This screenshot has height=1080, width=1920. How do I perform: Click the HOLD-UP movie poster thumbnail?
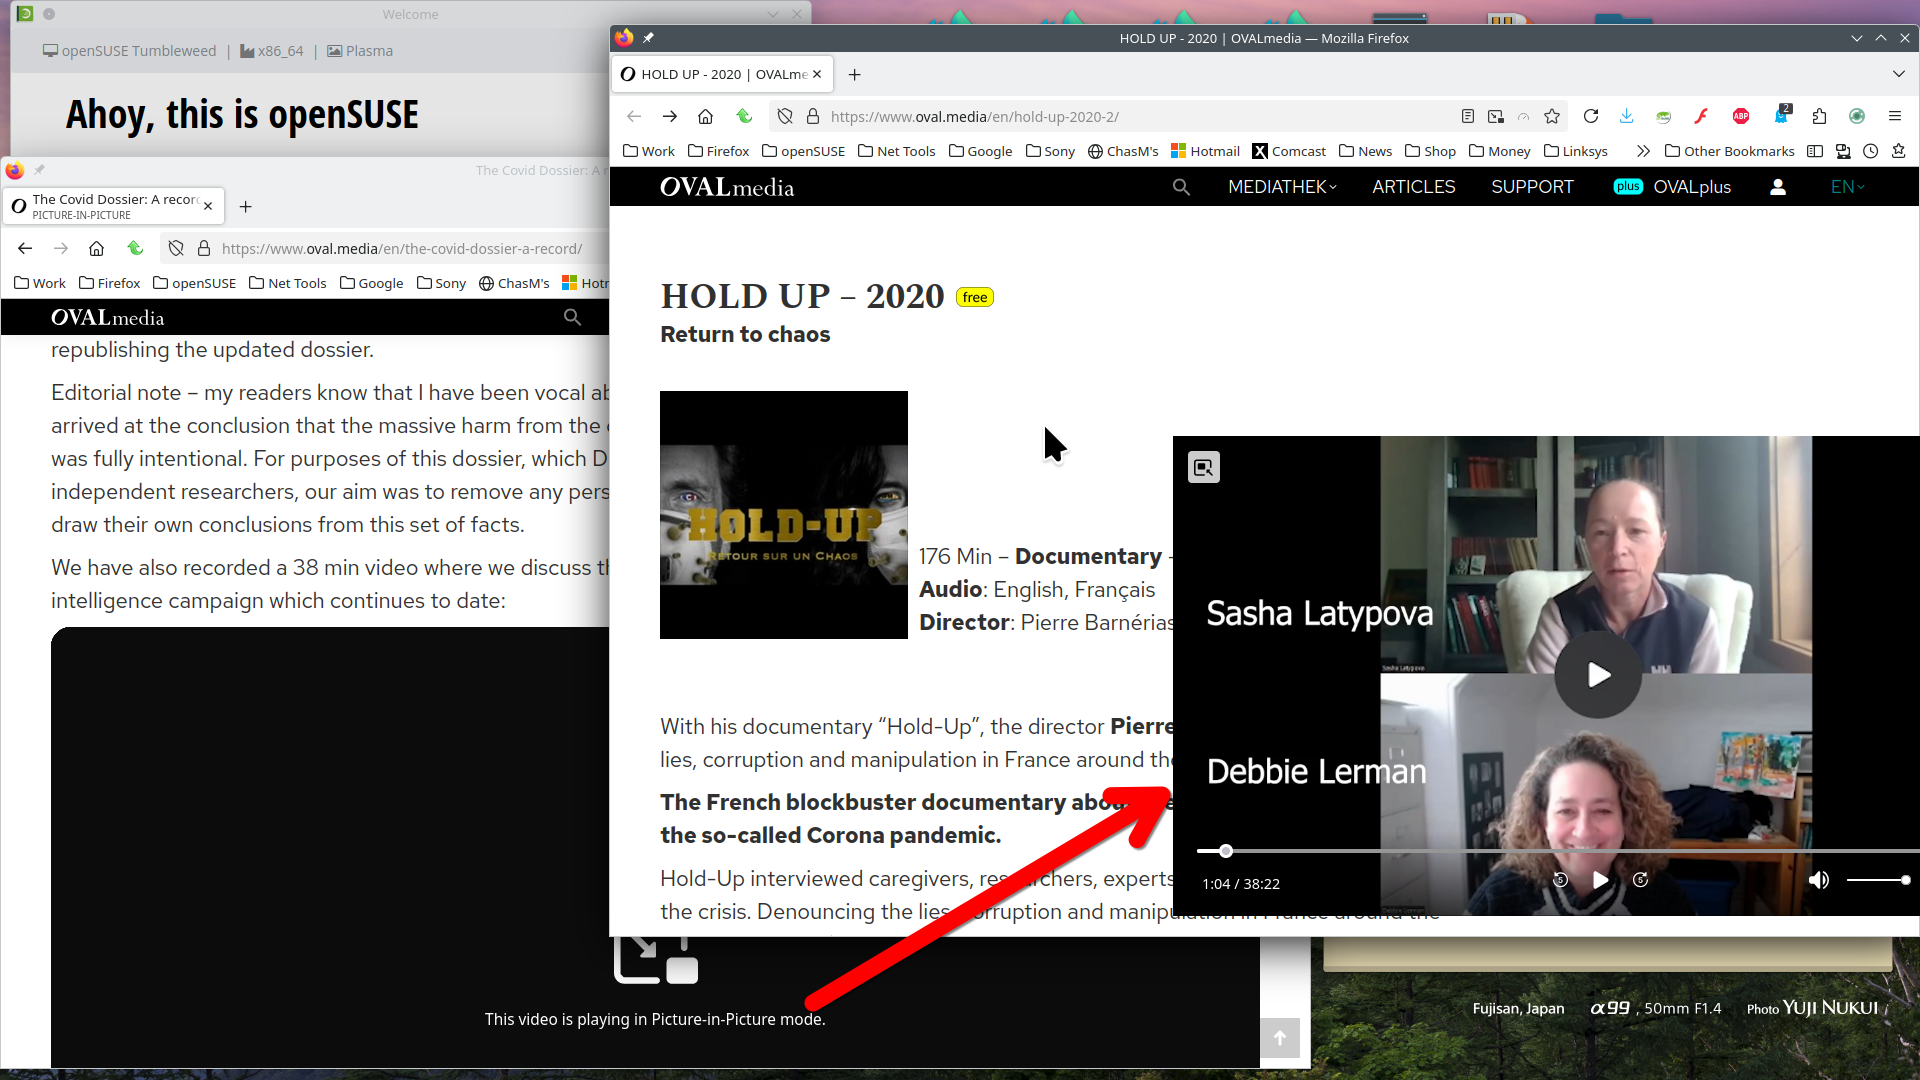[784, 514]
